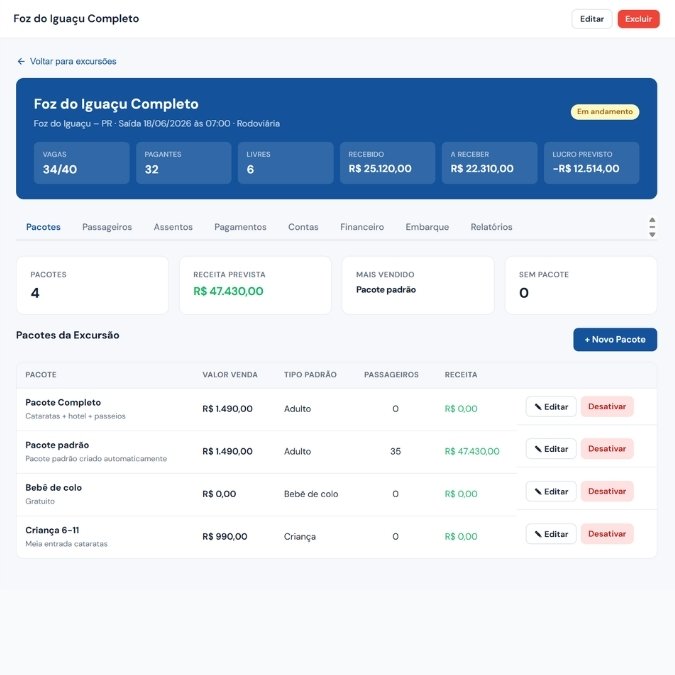This screenshot has width=675, height=675.
Task: Click the Bebê de colo name cell
Action: click(x=53, y=488)
